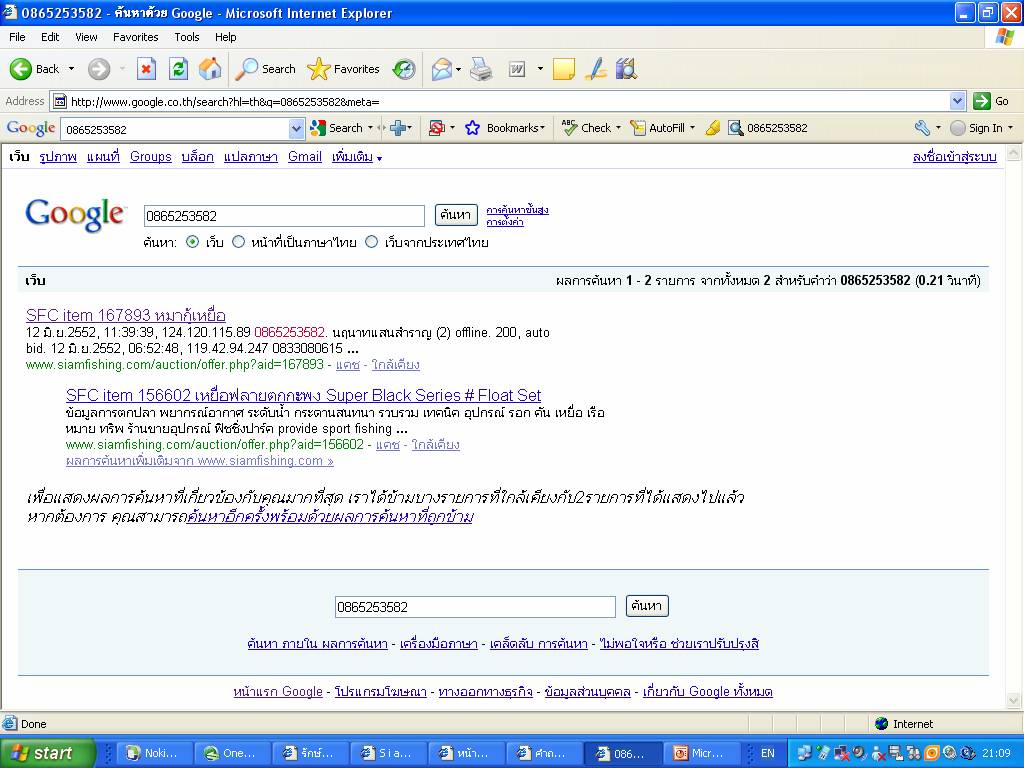Screen dimensions: 1024x768
Task: Click the ลงชื่อเข้าสู่ระบบ sign-in link
Action: [x=955, y=157]
